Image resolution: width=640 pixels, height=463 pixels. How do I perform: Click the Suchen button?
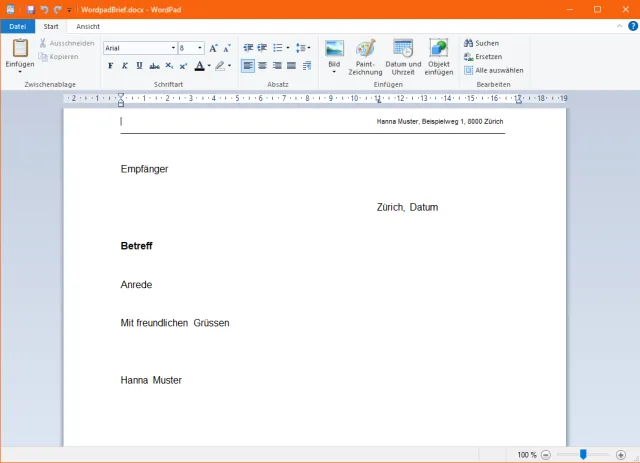[x=481, y=44]
